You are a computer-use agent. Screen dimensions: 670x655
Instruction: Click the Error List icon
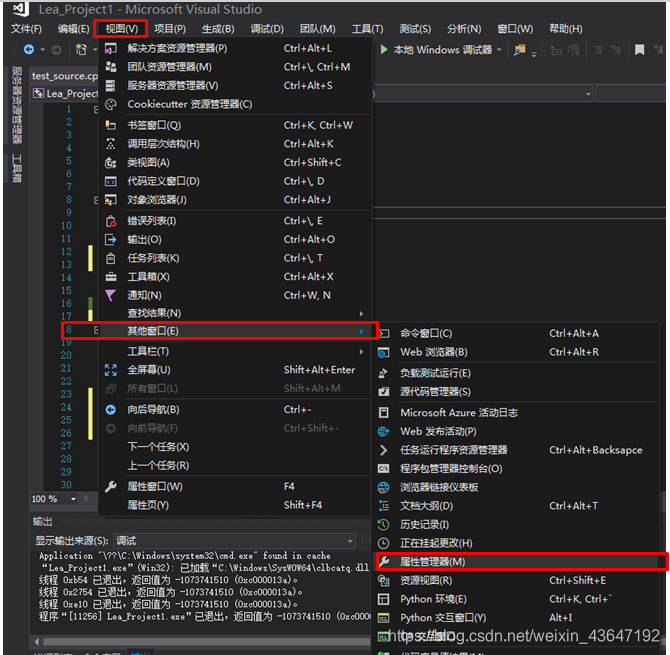(x=111, y=221)
